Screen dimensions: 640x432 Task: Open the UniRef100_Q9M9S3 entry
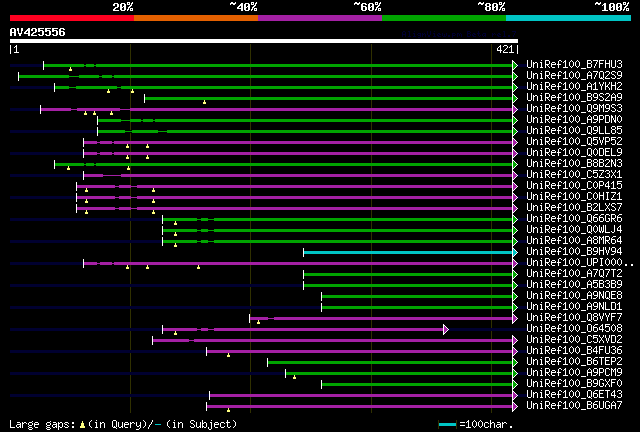574,108
